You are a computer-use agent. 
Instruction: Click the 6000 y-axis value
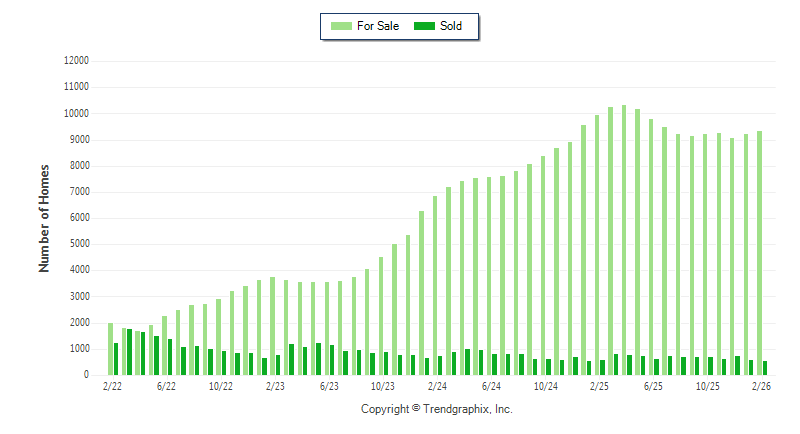click(x=79, y=218)
